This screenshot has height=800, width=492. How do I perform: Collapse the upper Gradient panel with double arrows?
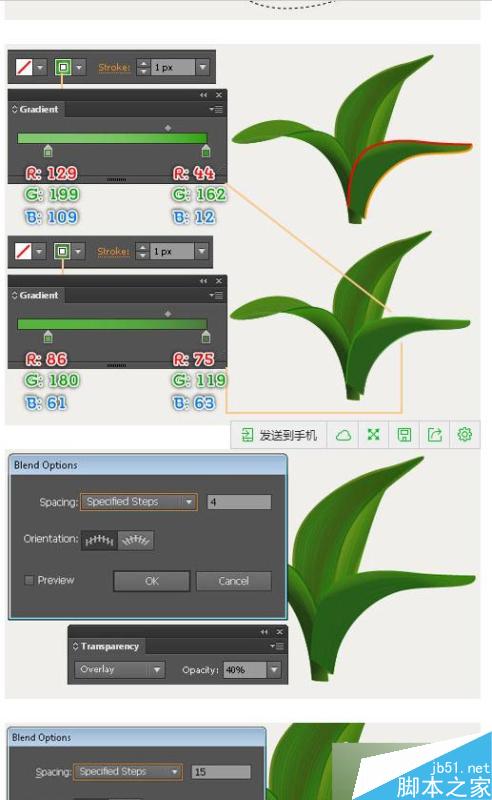click(204, 95)
